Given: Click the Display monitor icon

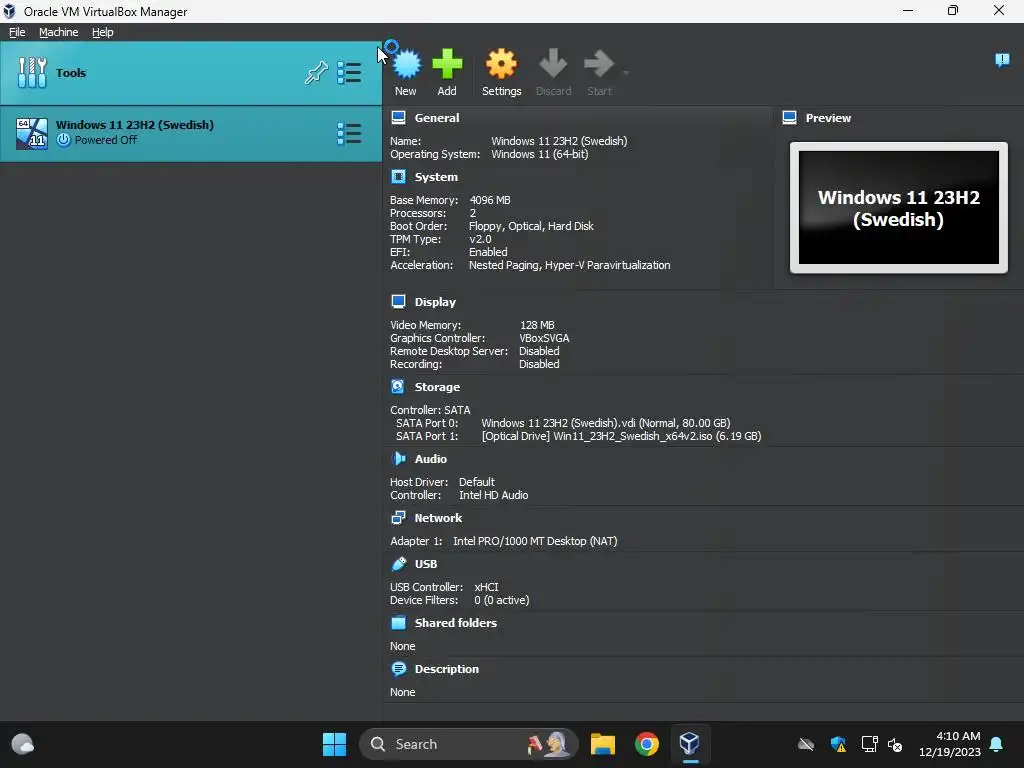Looking at the screenshot, I should click(398, 301).
